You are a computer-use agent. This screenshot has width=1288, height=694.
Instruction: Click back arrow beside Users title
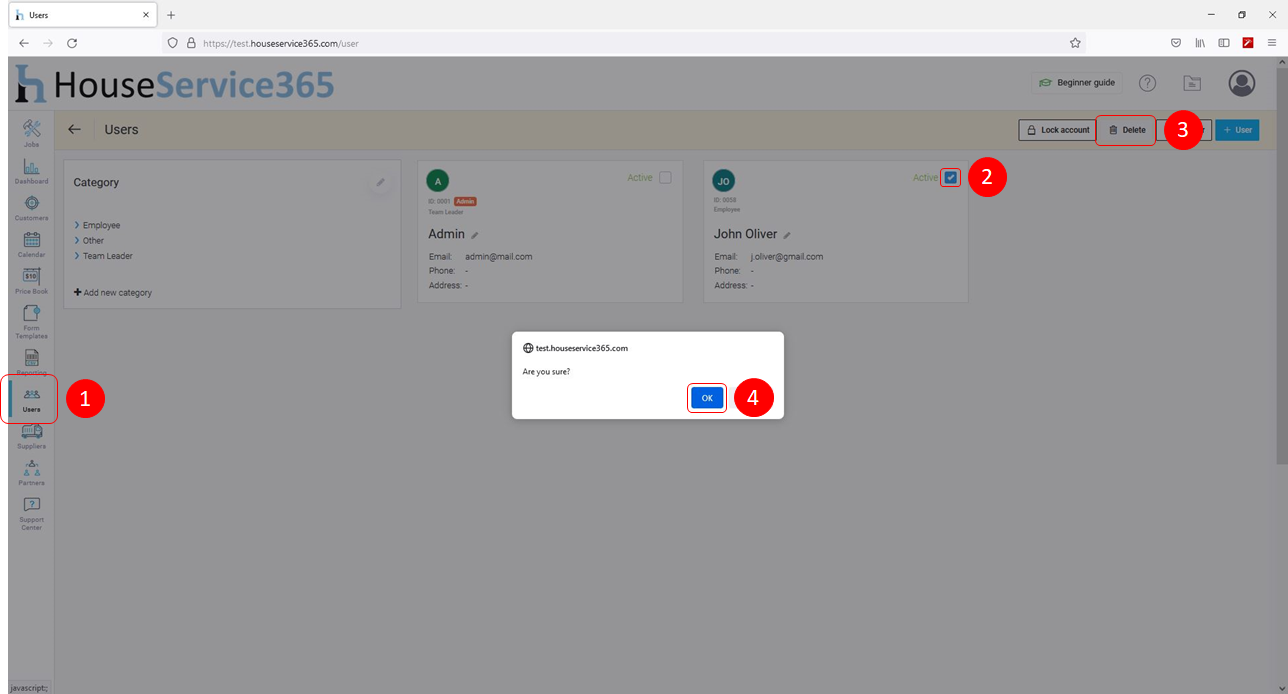74,129
